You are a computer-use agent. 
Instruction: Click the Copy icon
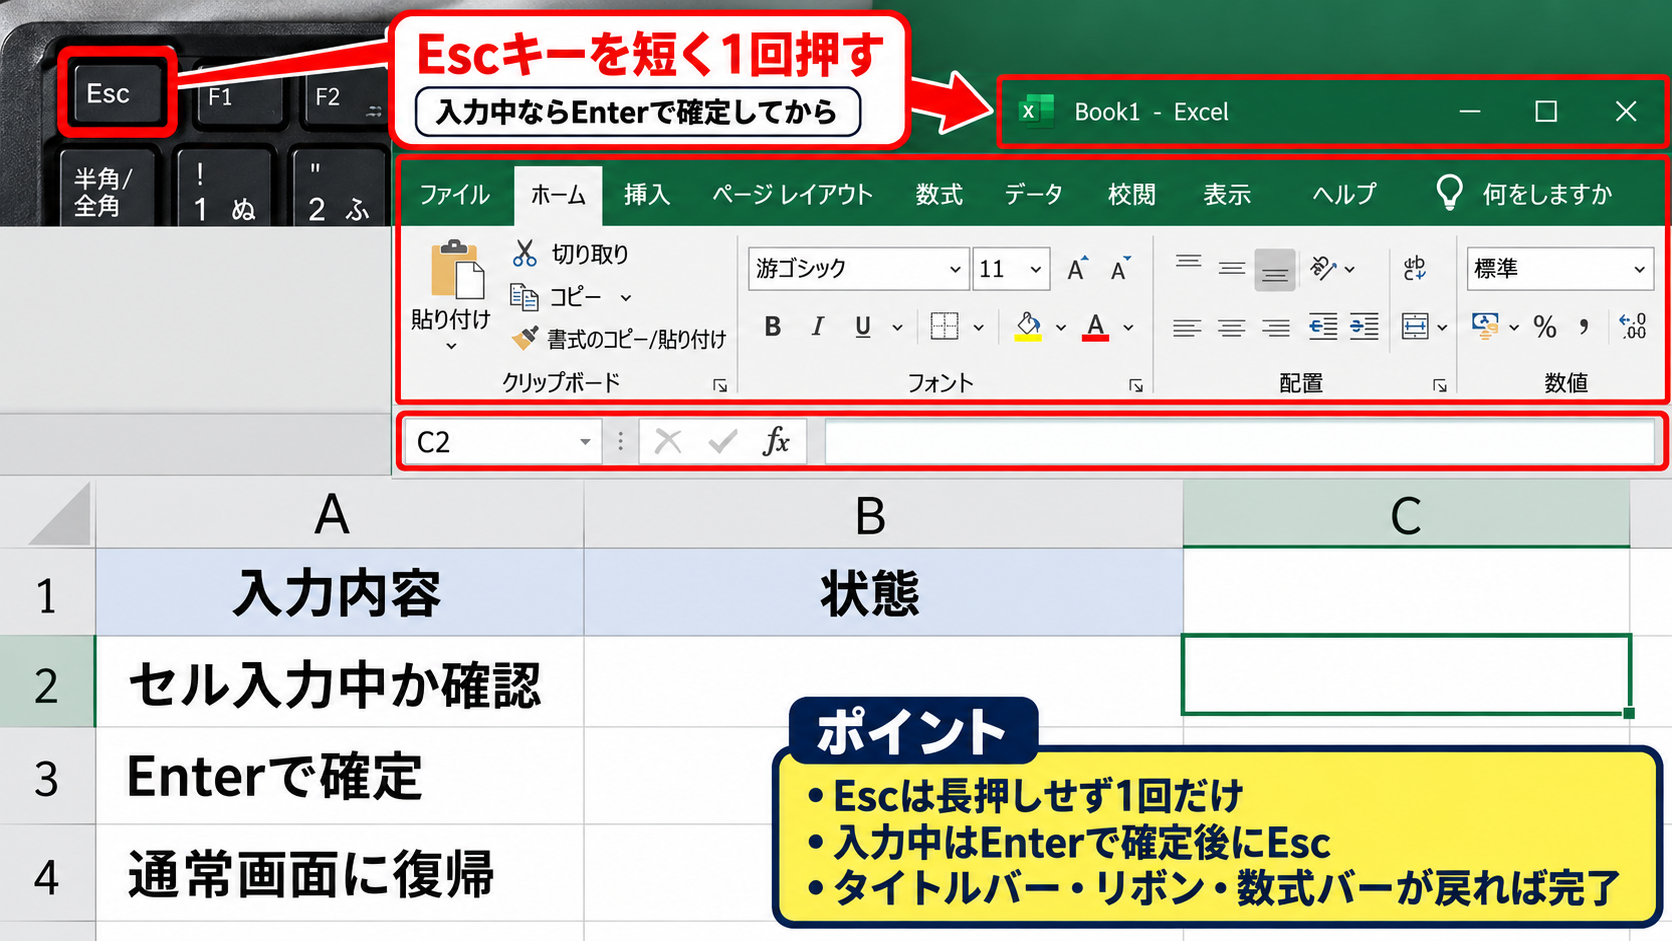pos(524,297)
